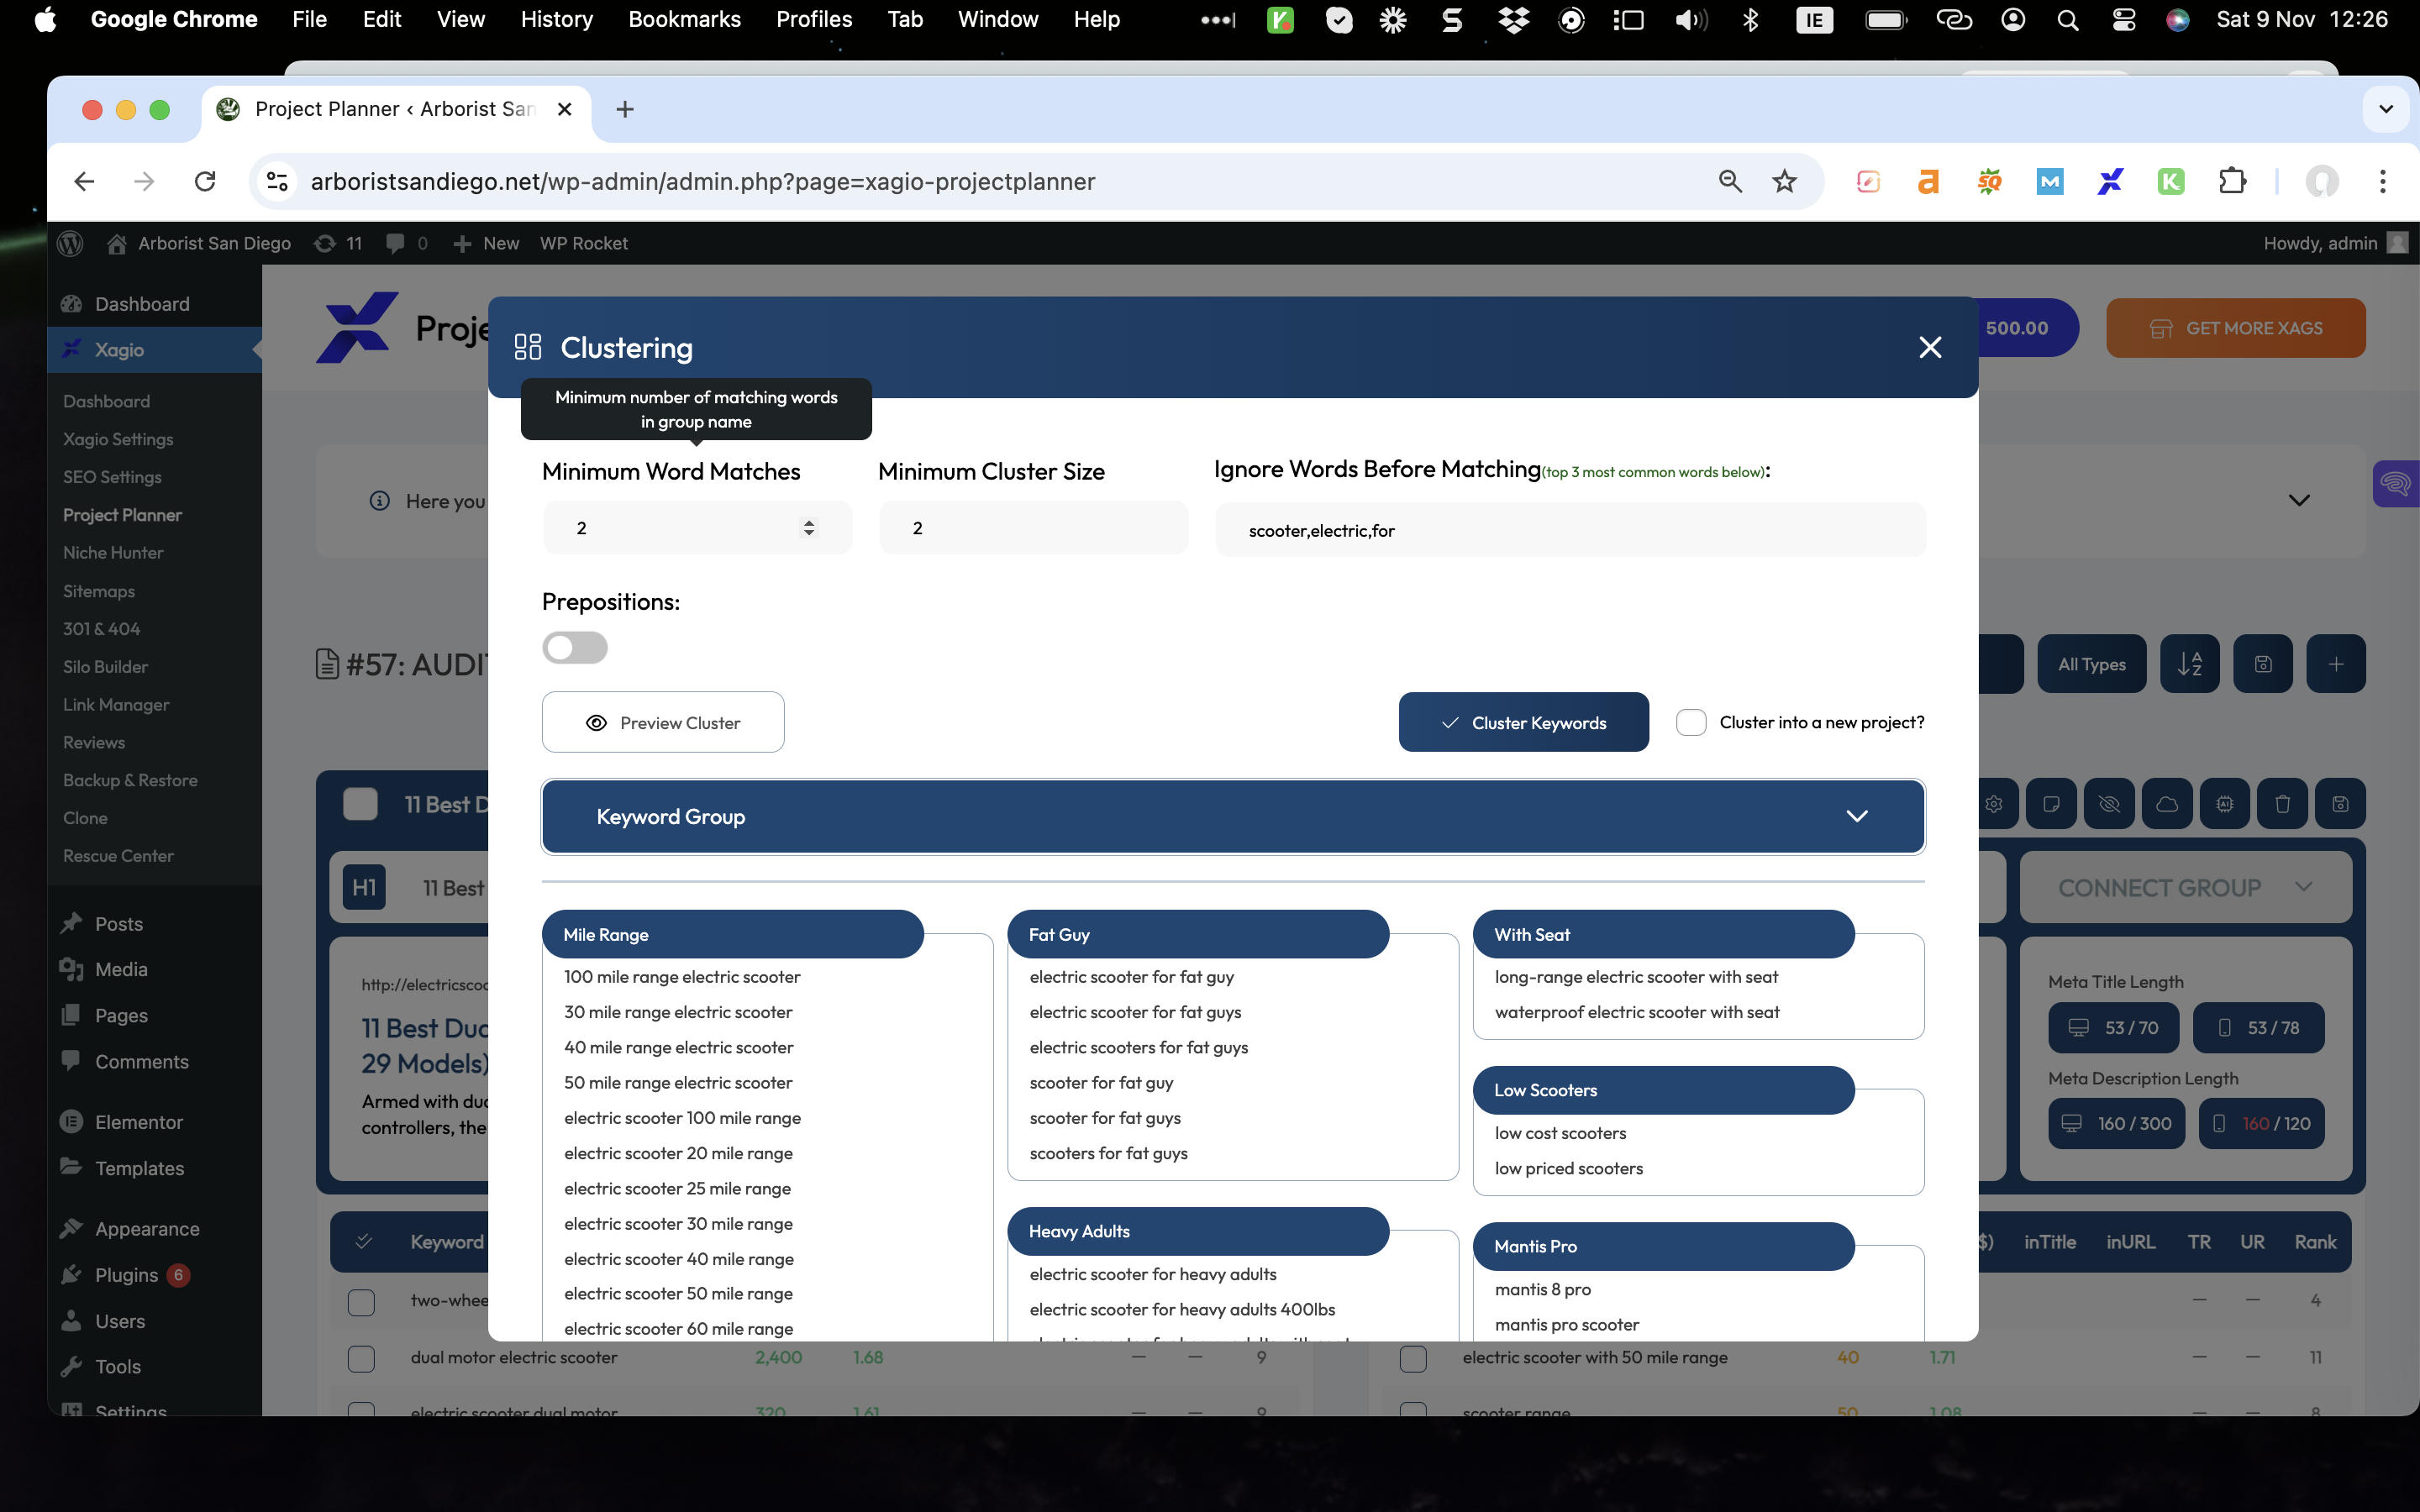Select the With Seat group header
This screenshot has width=2420, height=1512.
1664,934
